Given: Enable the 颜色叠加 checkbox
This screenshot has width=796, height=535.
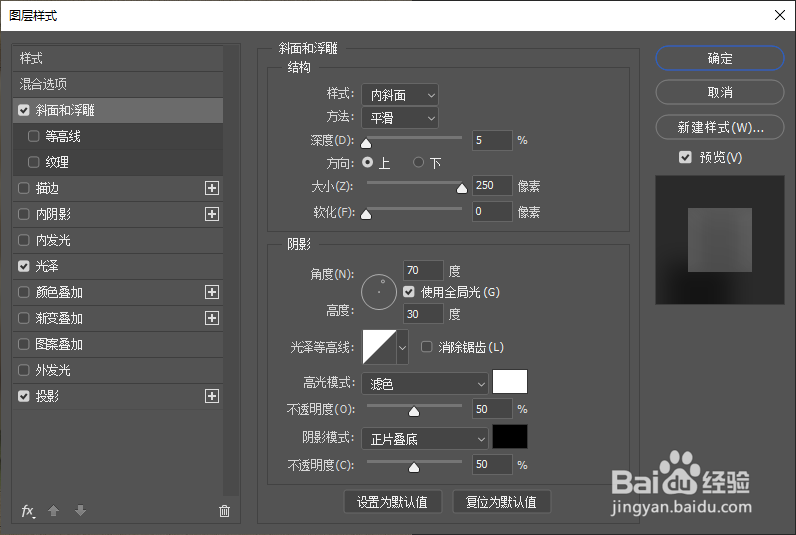Looking at the screenshot, I should click(24, 292).
